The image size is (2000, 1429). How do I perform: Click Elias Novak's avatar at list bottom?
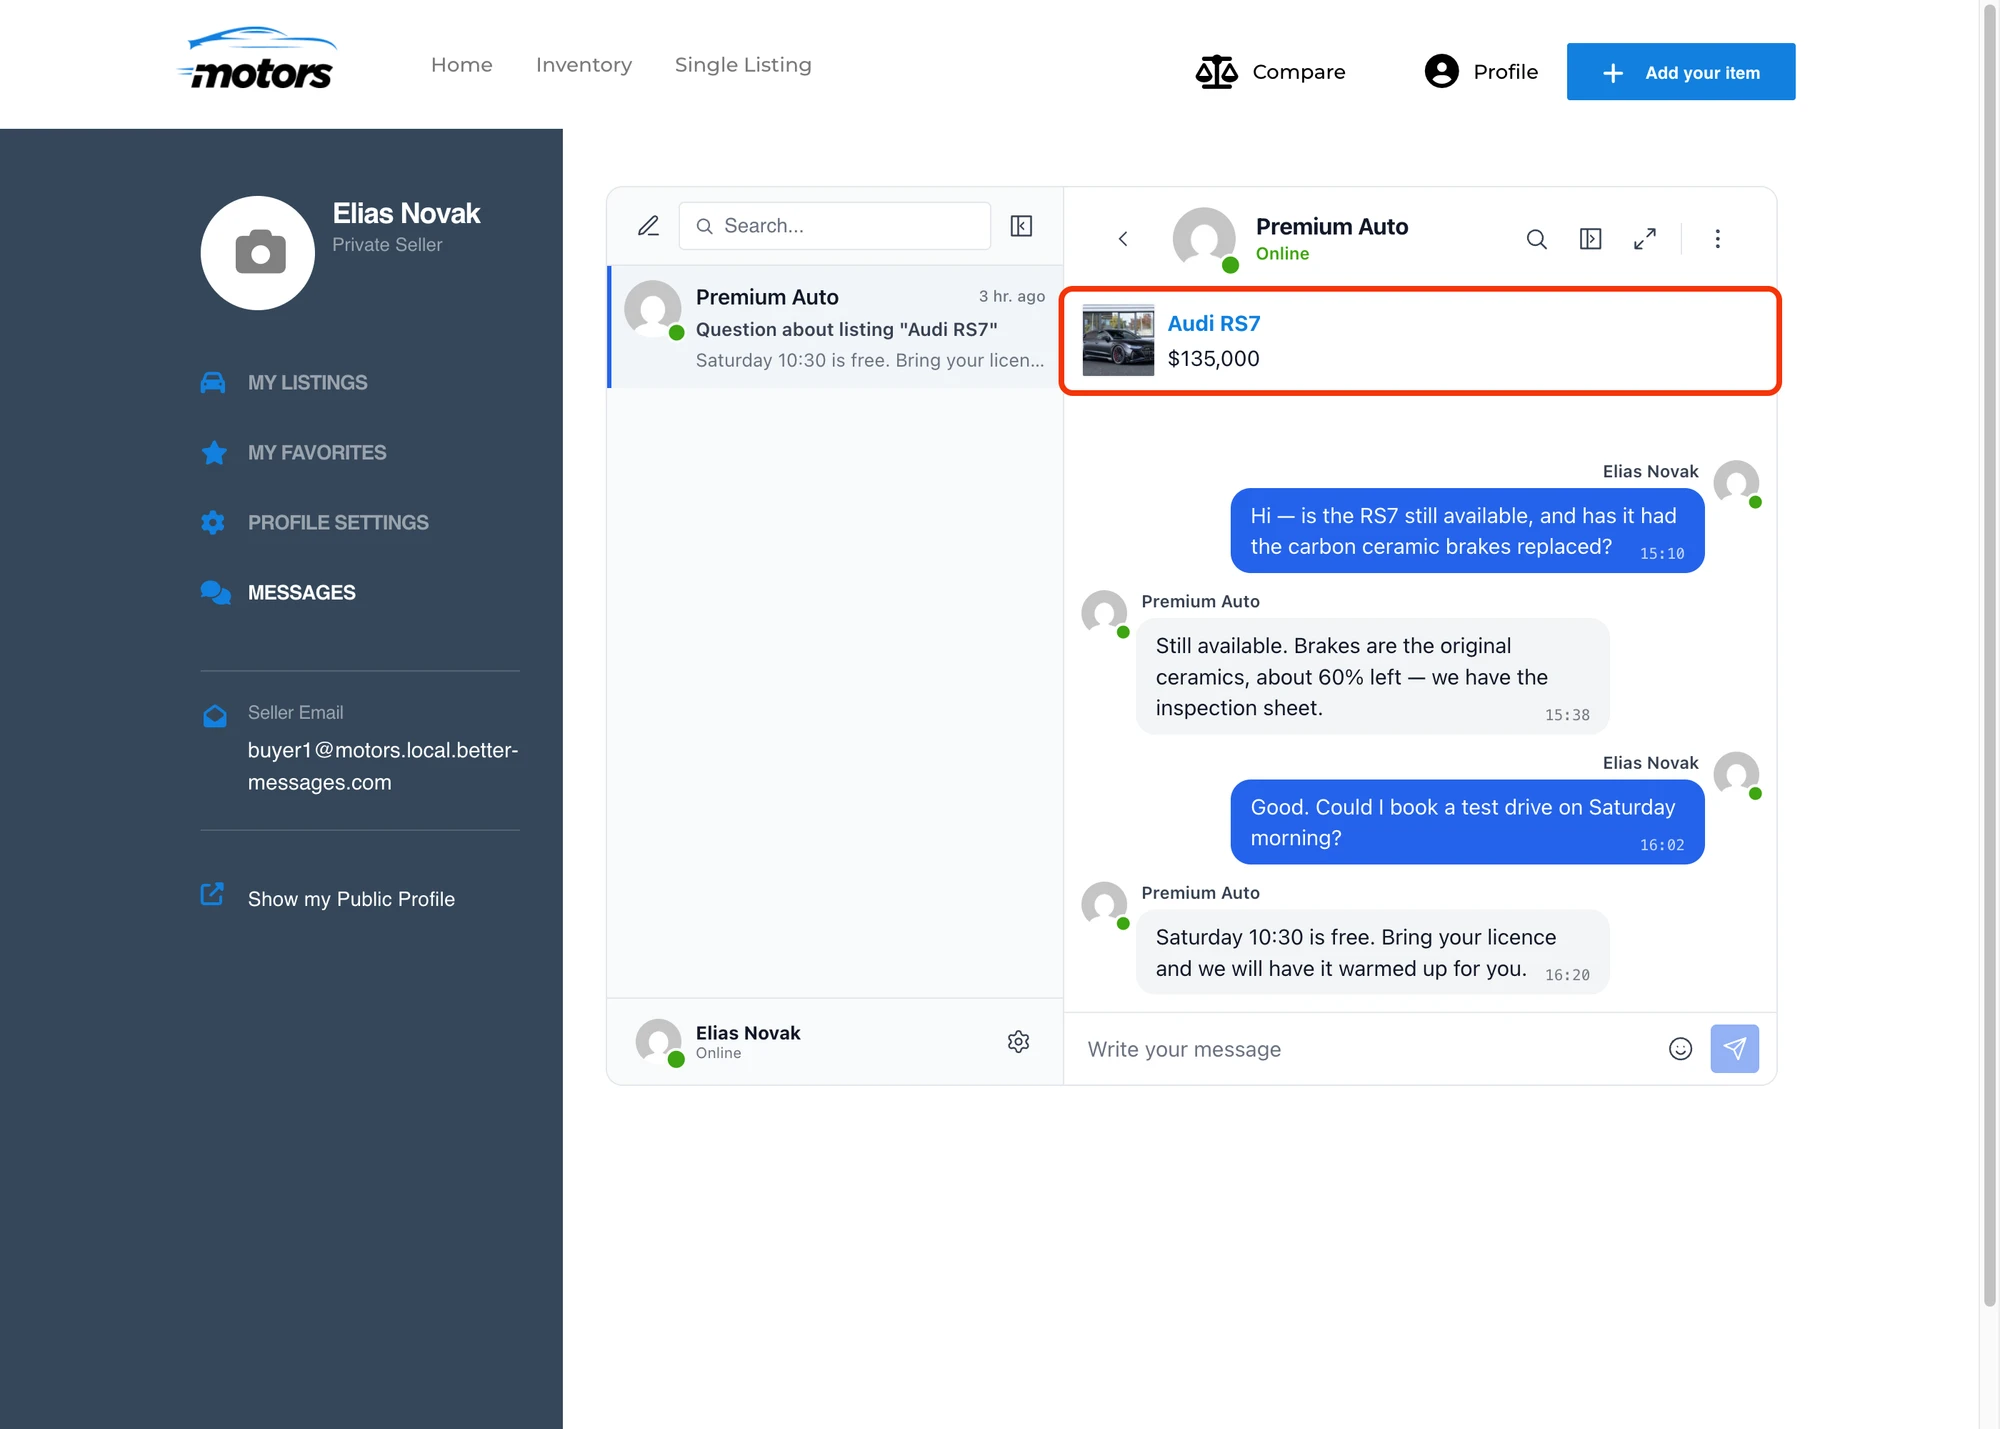pyautogui.click(x=659, y=1042)
